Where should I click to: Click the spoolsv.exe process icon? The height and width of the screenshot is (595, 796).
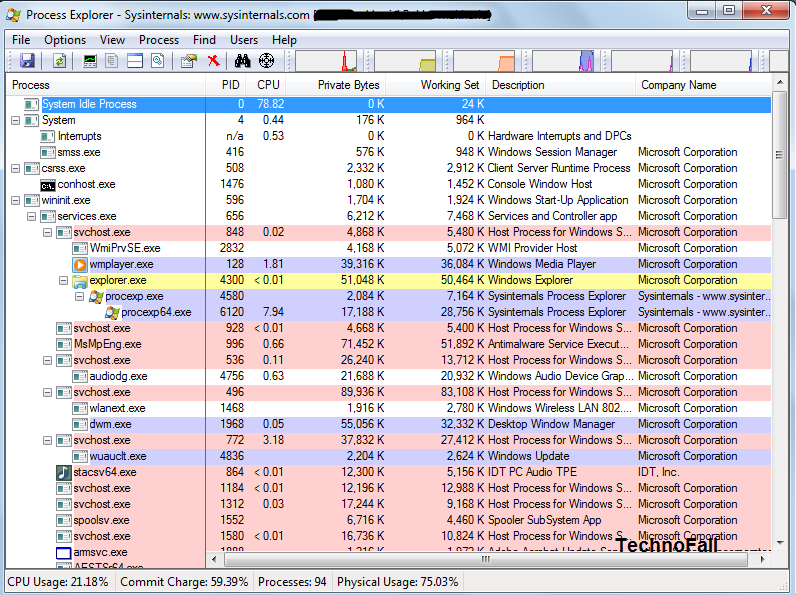[x=63, y=521]
